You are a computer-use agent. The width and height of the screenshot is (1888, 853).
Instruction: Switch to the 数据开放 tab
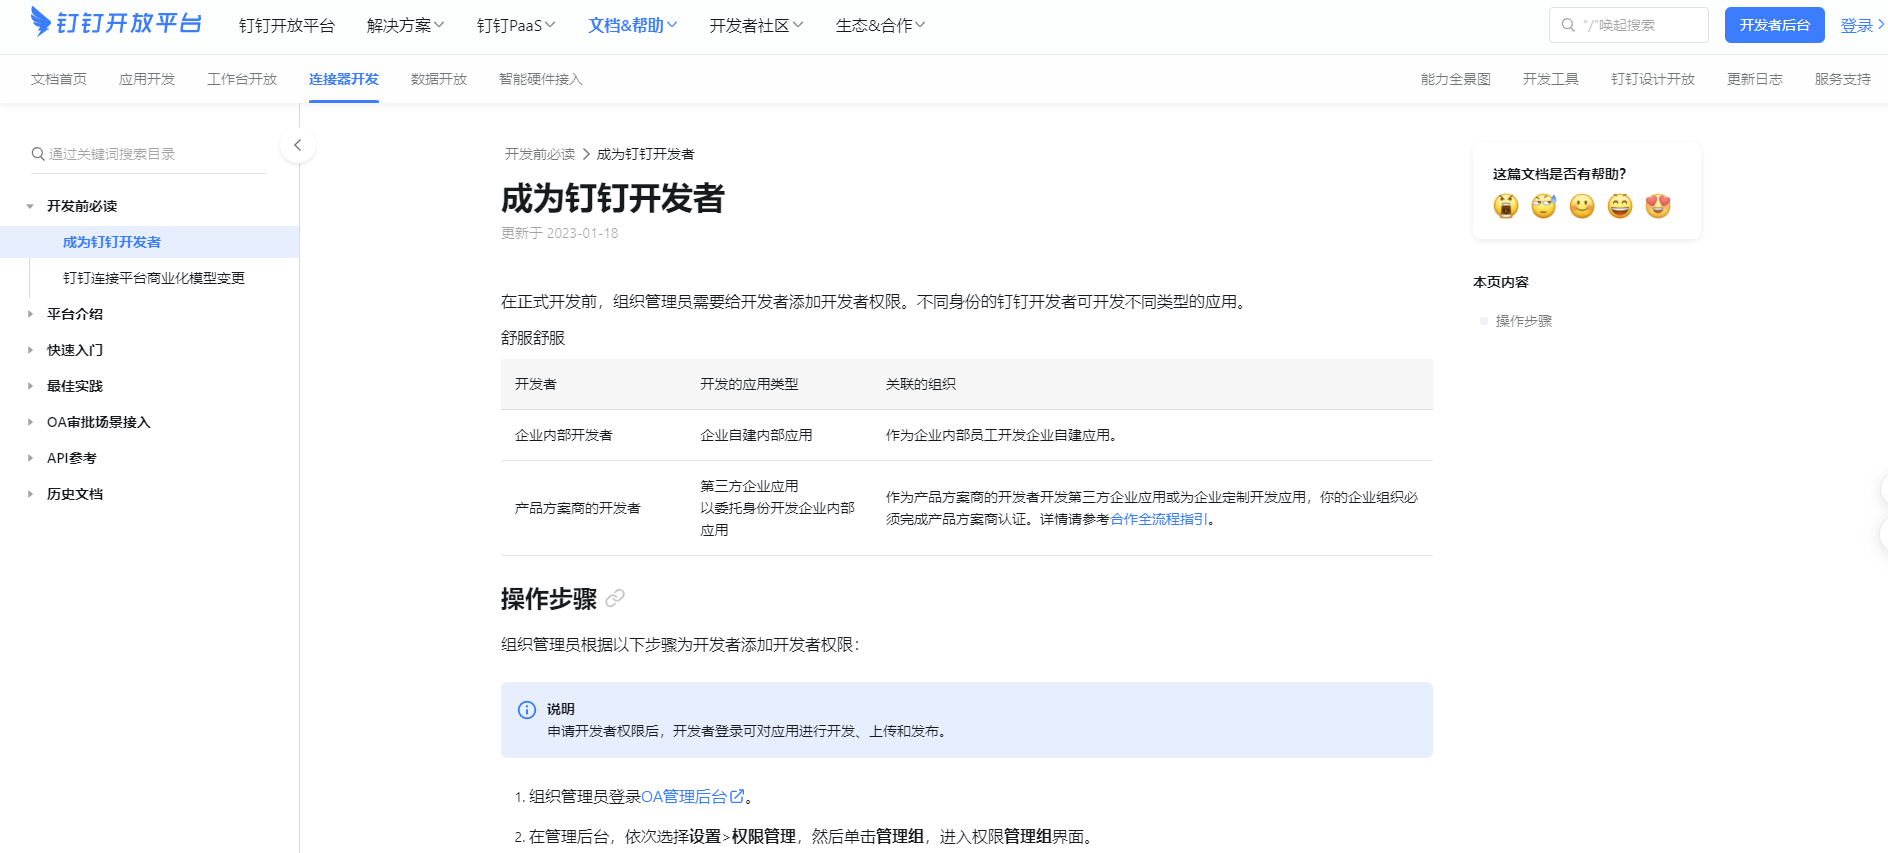coord(439,79)
